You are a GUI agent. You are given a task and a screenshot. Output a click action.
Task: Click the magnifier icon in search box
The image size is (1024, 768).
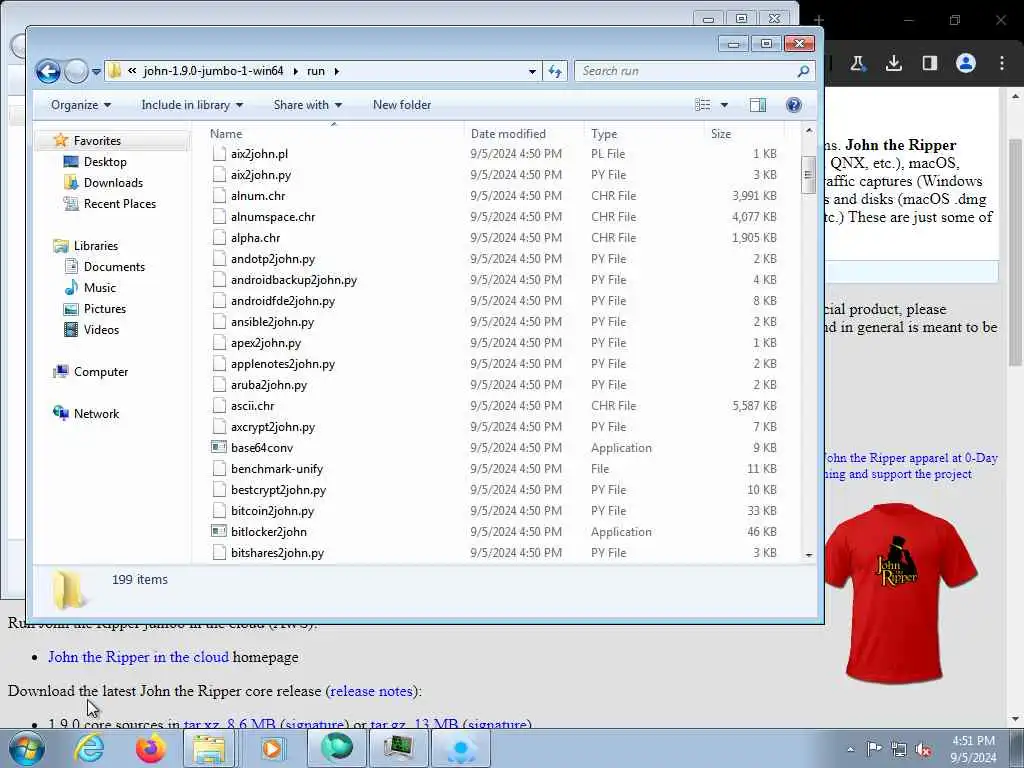(x=803, y=71)
